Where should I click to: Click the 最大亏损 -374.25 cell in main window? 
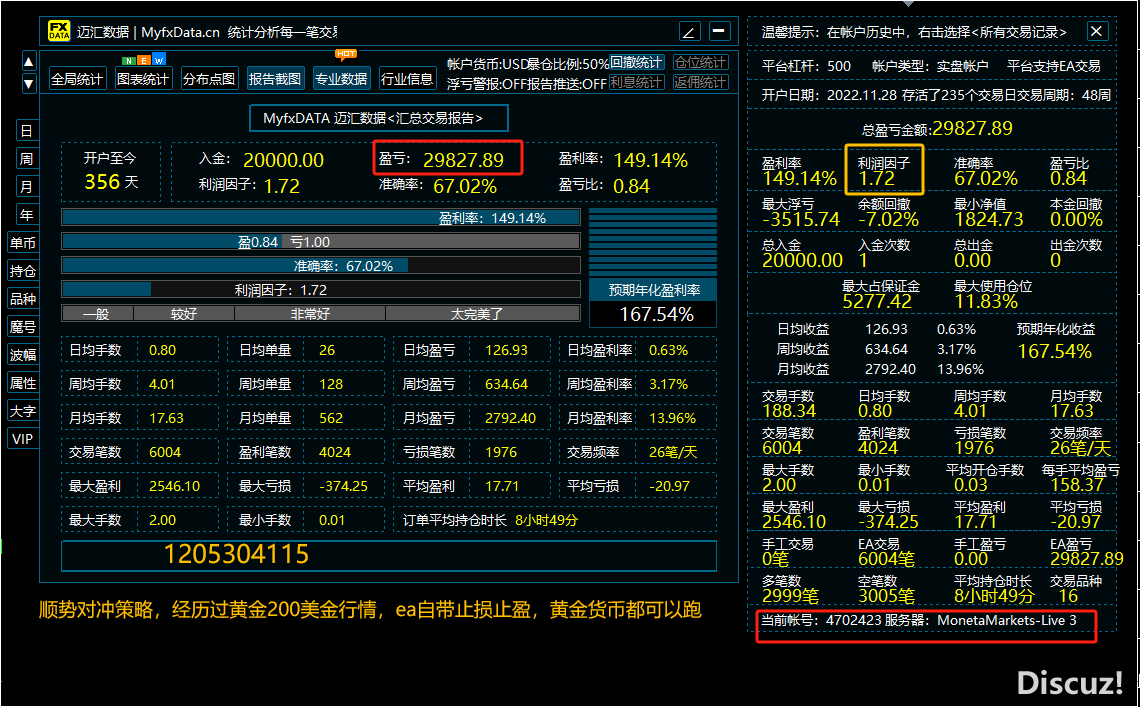click(x=306, y=486)
